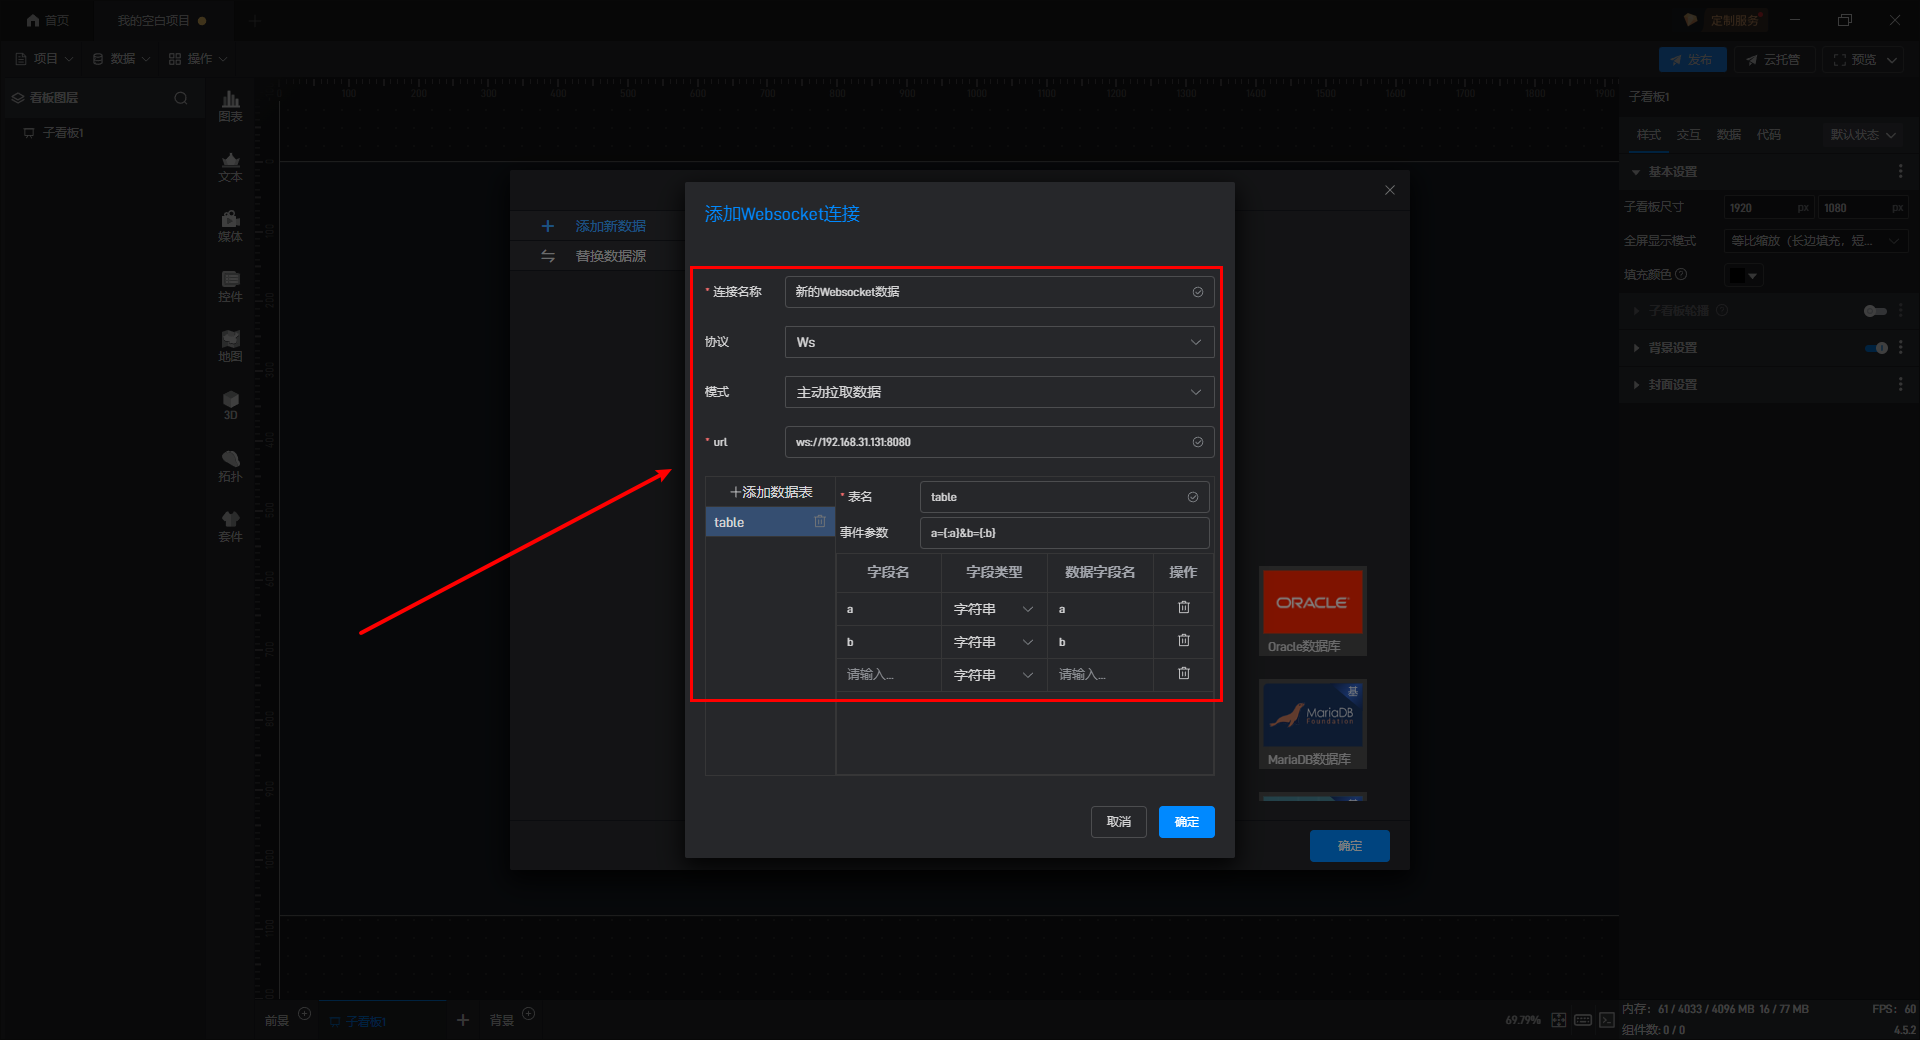Click the help icon next to 填充颜色
1920x1040 pixels.
[1682, 274]
